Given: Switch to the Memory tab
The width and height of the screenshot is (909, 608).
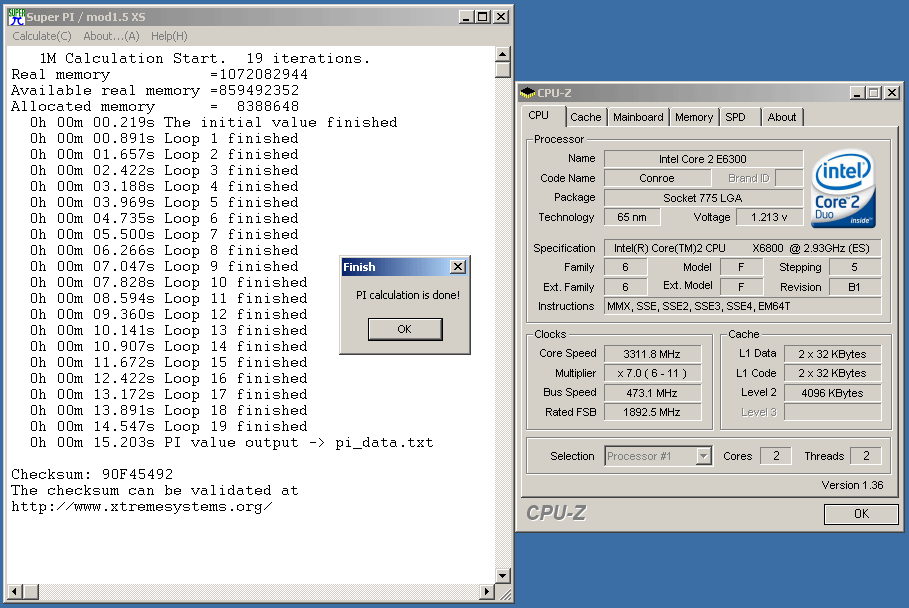Looking at the screenshot, I should [694, 117].
